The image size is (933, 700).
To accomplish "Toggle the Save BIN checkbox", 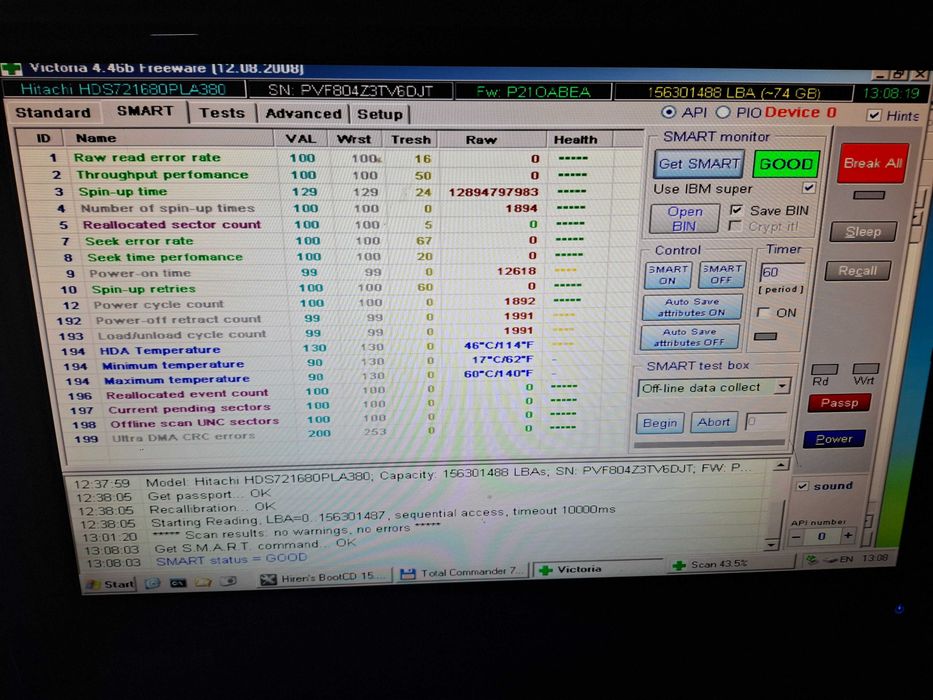I will pyautogui.click(x=736, y=210).
